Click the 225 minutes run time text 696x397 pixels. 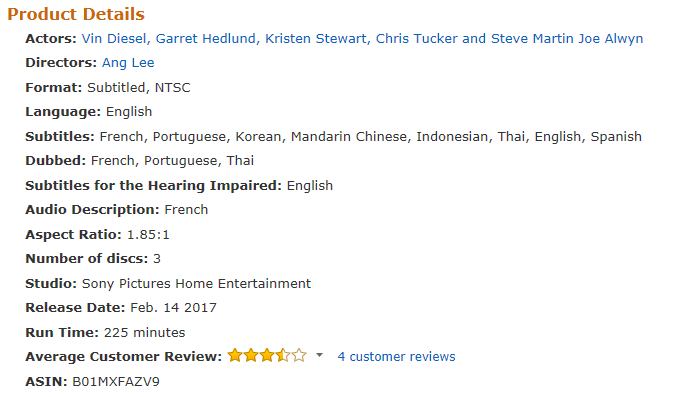pyautogui.click(x=144, y=333)
